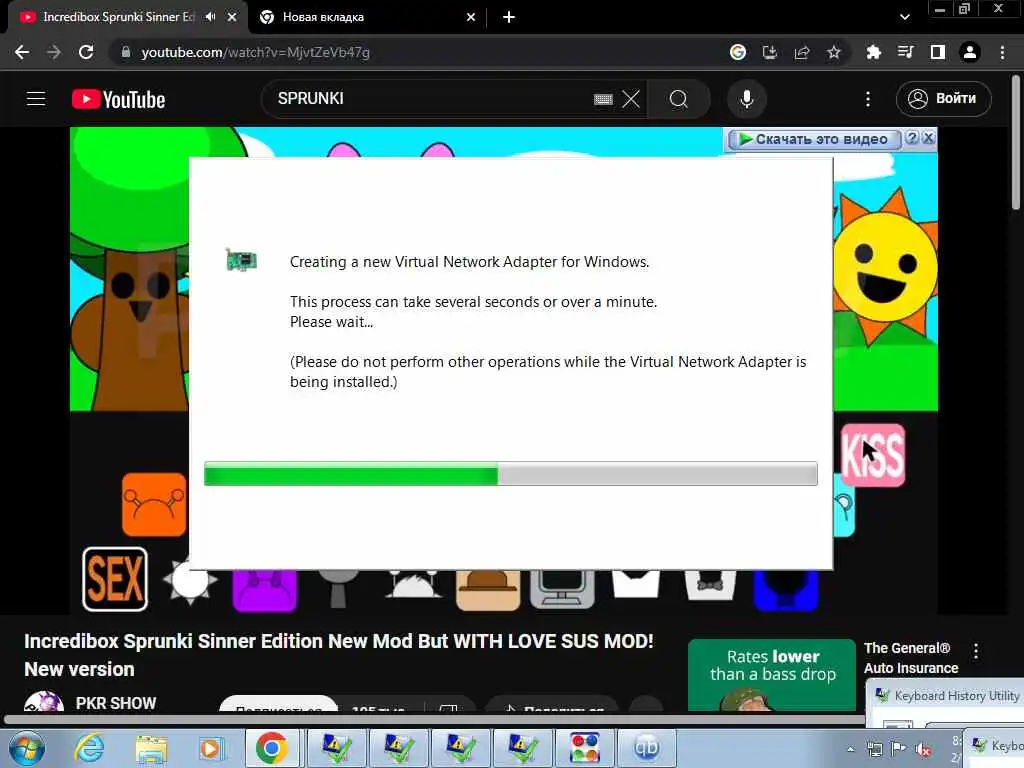Clear the SPRUNKI search query
Viewport: 1024px width, 768px height.
(631, 99)
